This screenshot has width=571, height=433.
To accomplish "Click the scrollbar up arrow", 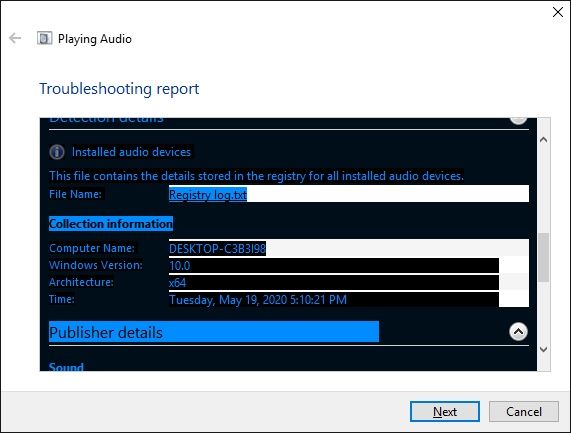I will [544, 140].
